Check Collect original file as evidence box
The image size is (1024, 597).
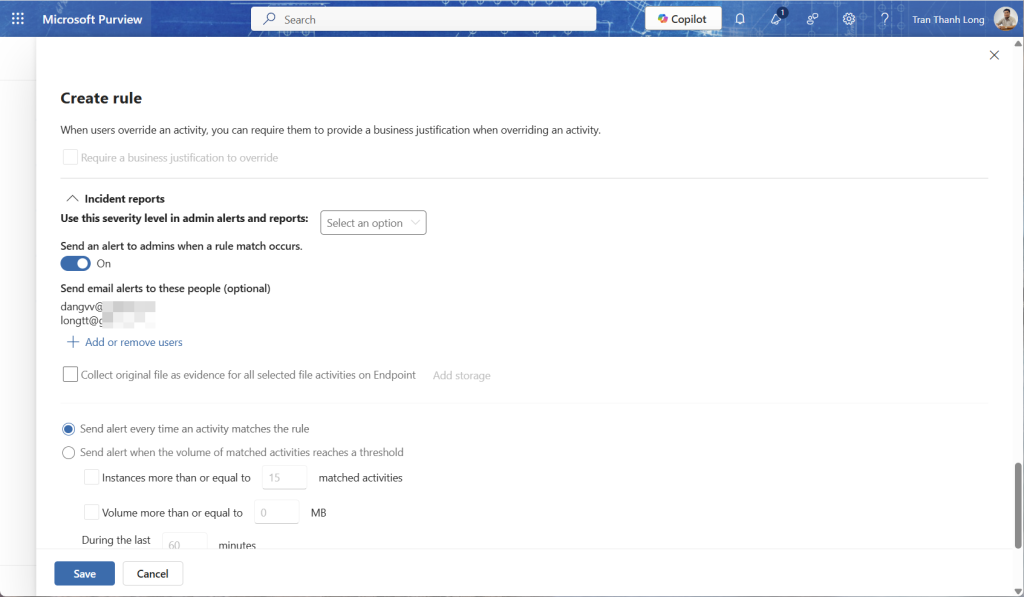coord(70,375)
